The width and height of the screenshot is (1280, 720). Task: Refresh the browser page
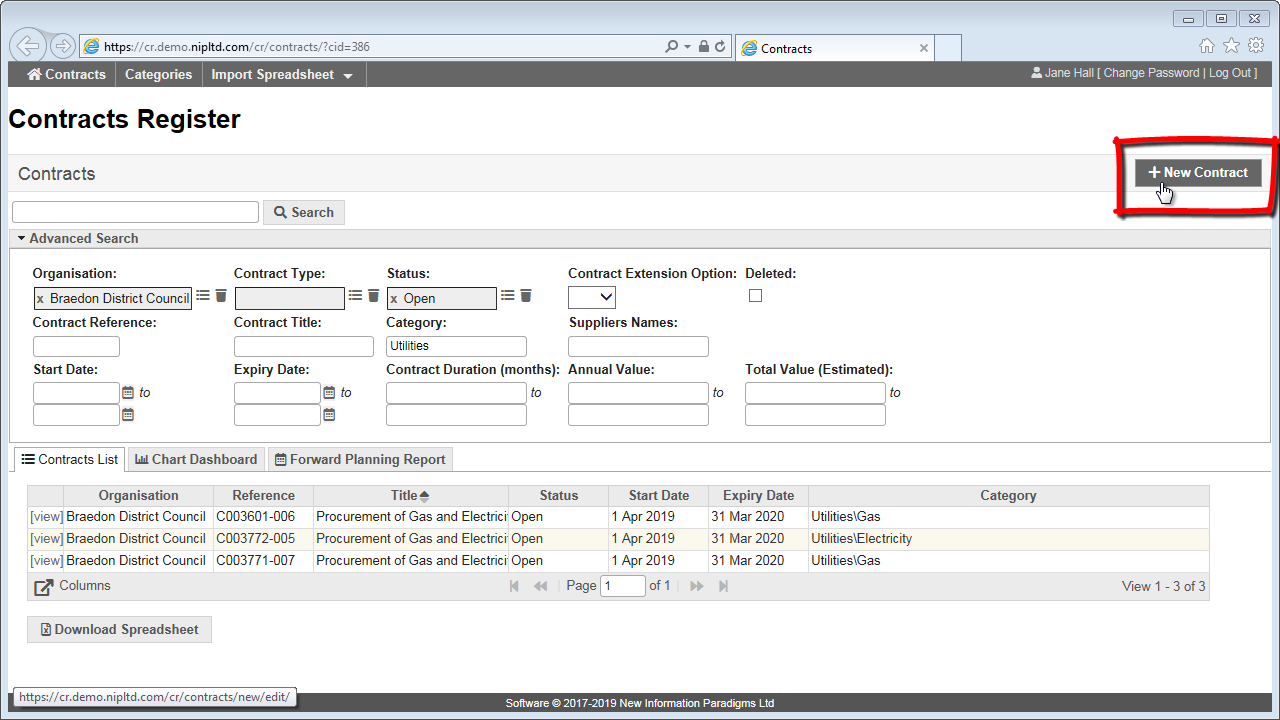720,47
